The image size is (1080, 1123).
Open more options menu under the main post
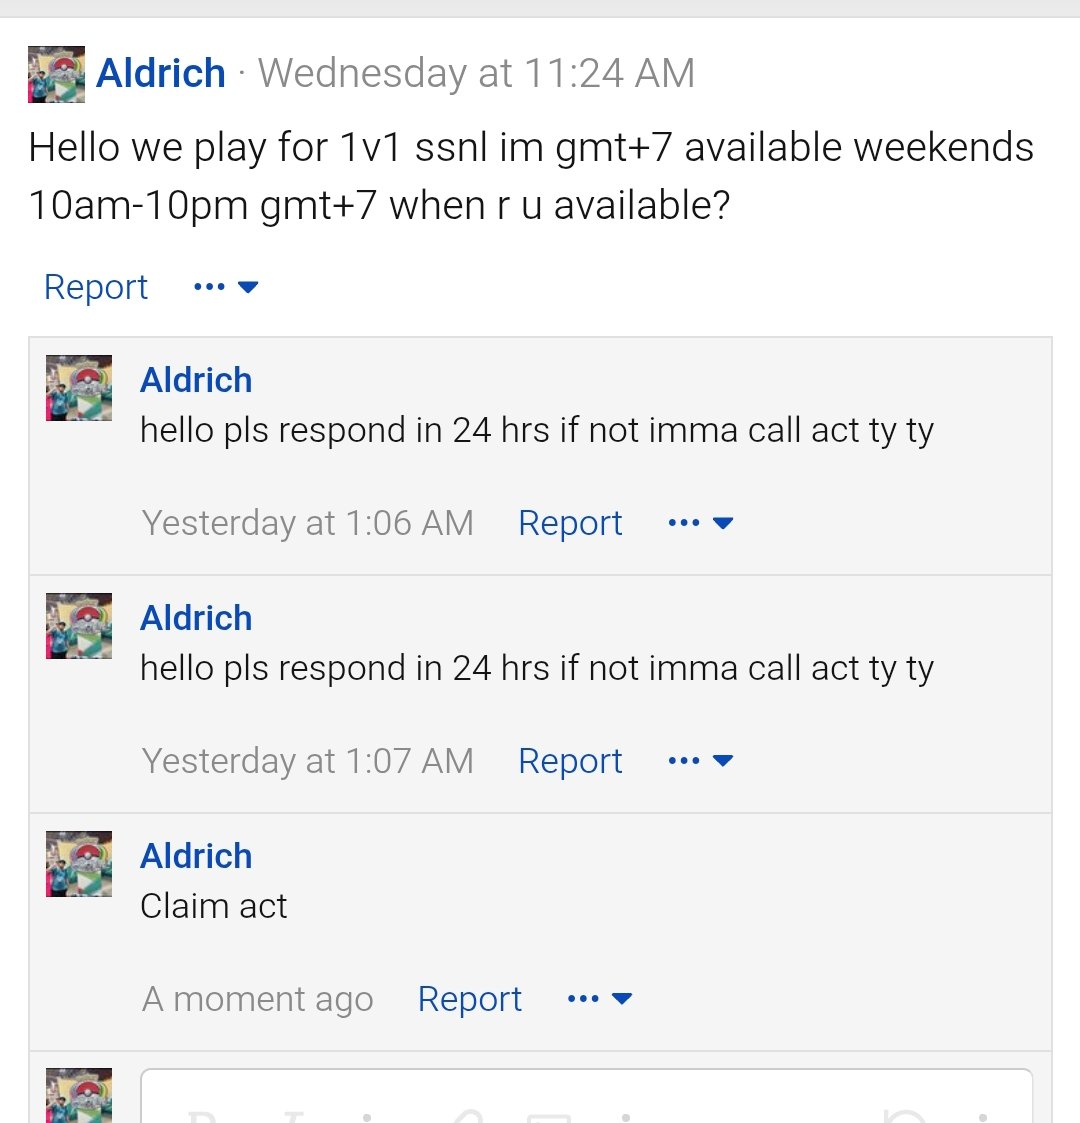point(226,287)
